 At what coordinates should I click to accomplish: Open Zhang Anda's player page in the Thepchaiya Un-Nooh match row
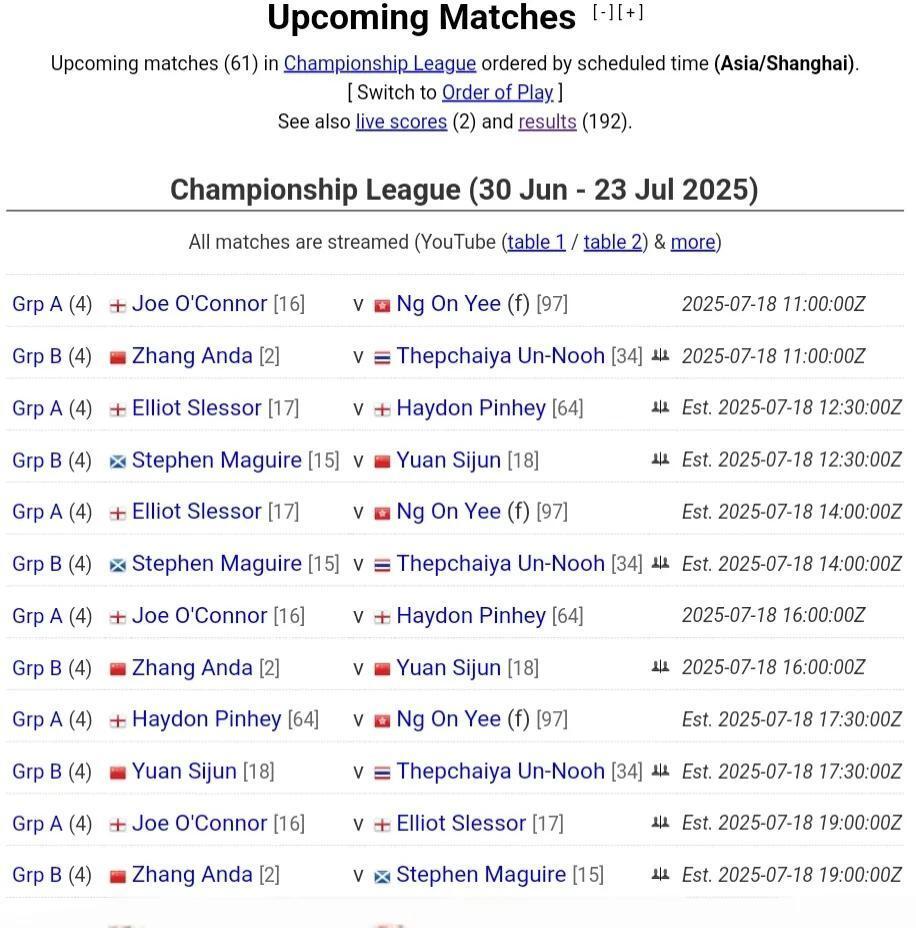(x=192, y=356)
